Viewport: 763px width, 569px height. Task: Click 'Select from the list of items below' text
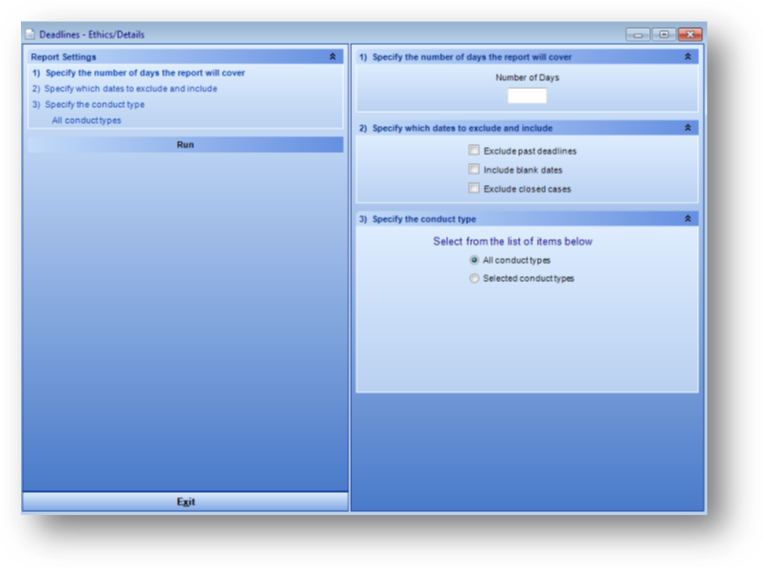[x=513, y=241]
